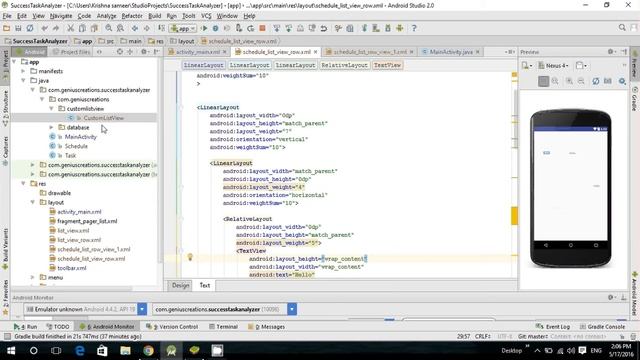Screen dimensions: 640x360
Task: Click the Synchronize toolbar icon
Action: pyautogui.click(x=30, y=28)
